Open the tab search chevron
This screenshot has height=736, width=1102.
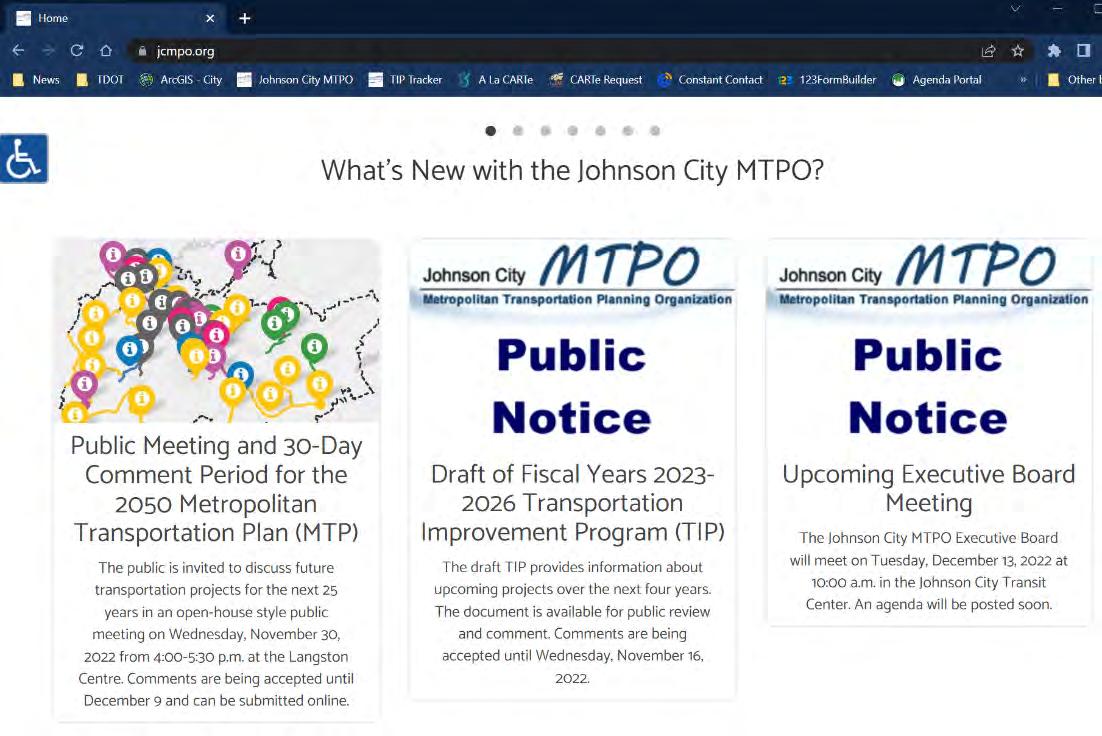pyautogui.click(x=1015, y=9)
